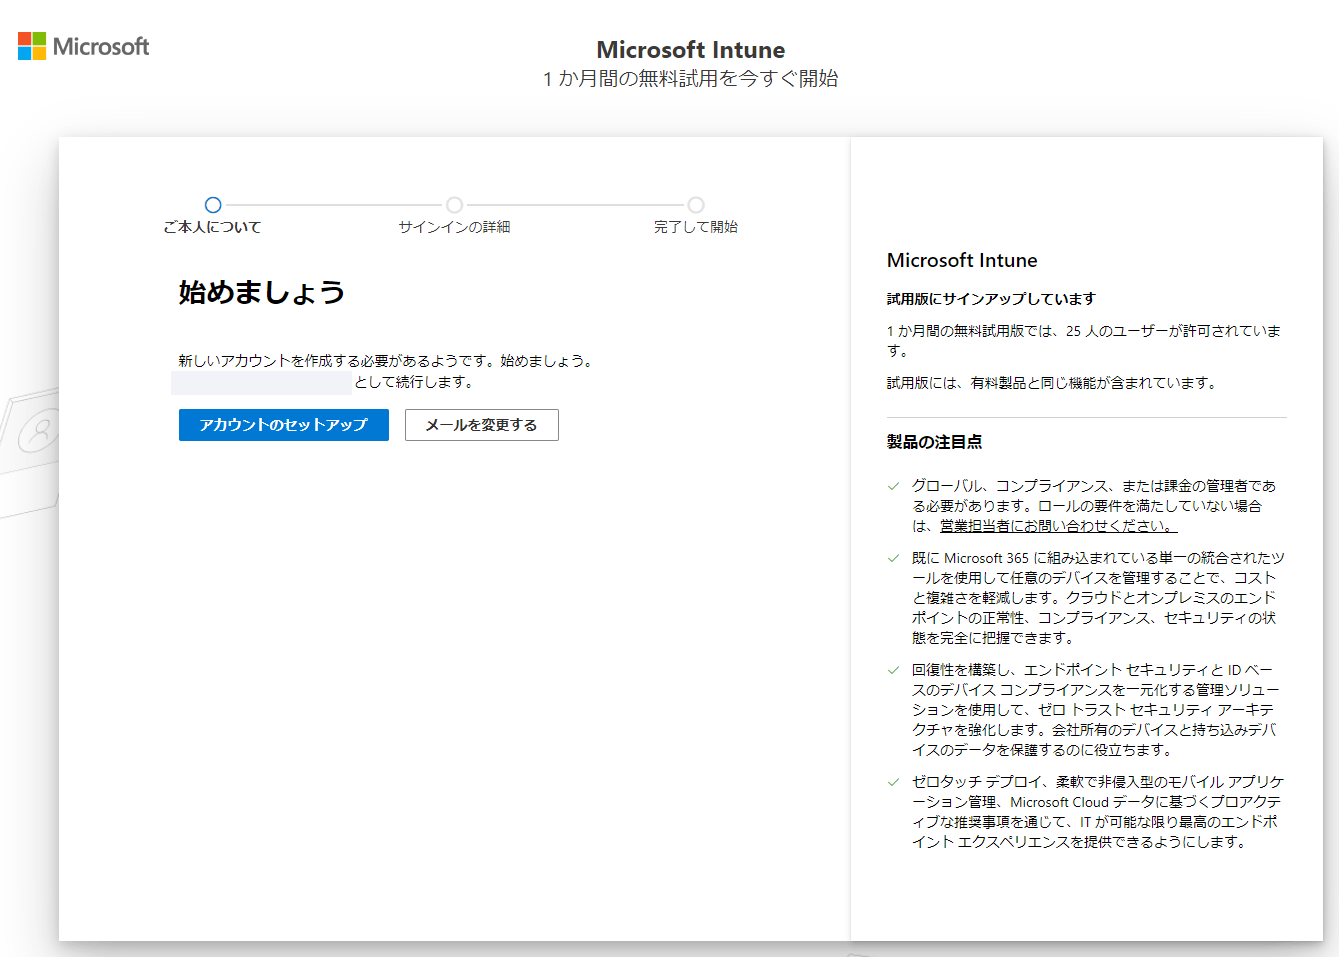The width and height of the screenshot is (1339, 957).
Task: Click the 新しいアカウントを作成する必要 sentence
Action: [387, 361]
